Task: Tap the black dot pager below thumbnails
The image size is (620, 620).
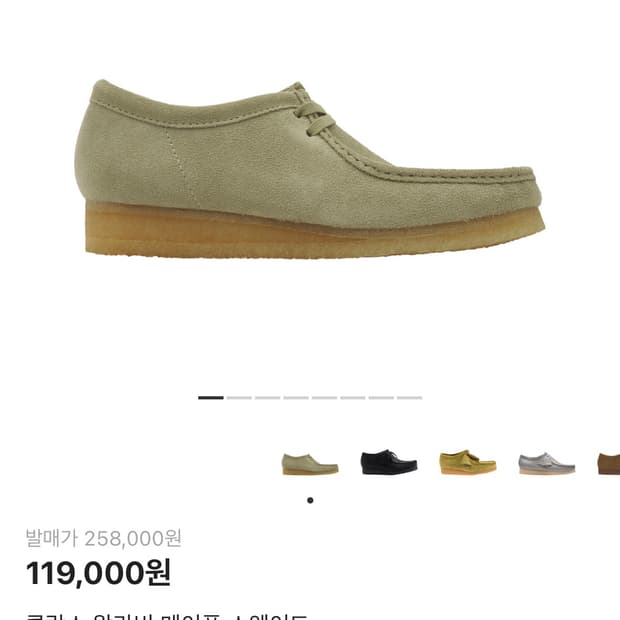Action: (310, 500)
